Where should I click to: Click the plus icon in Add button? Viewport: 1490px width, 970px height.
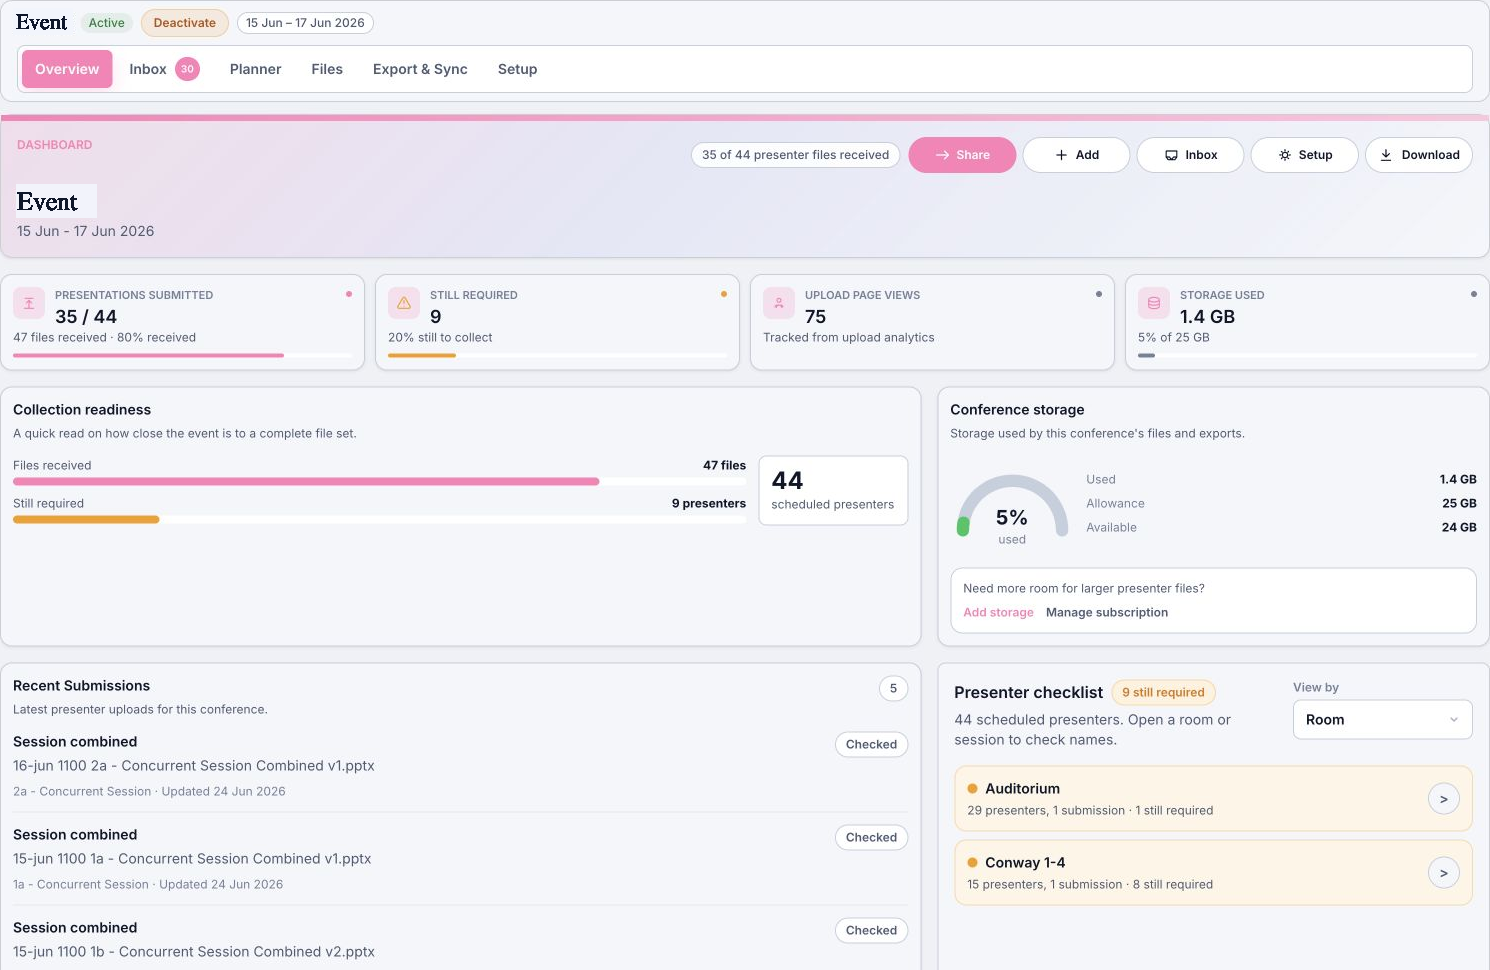coord(1061,155)
